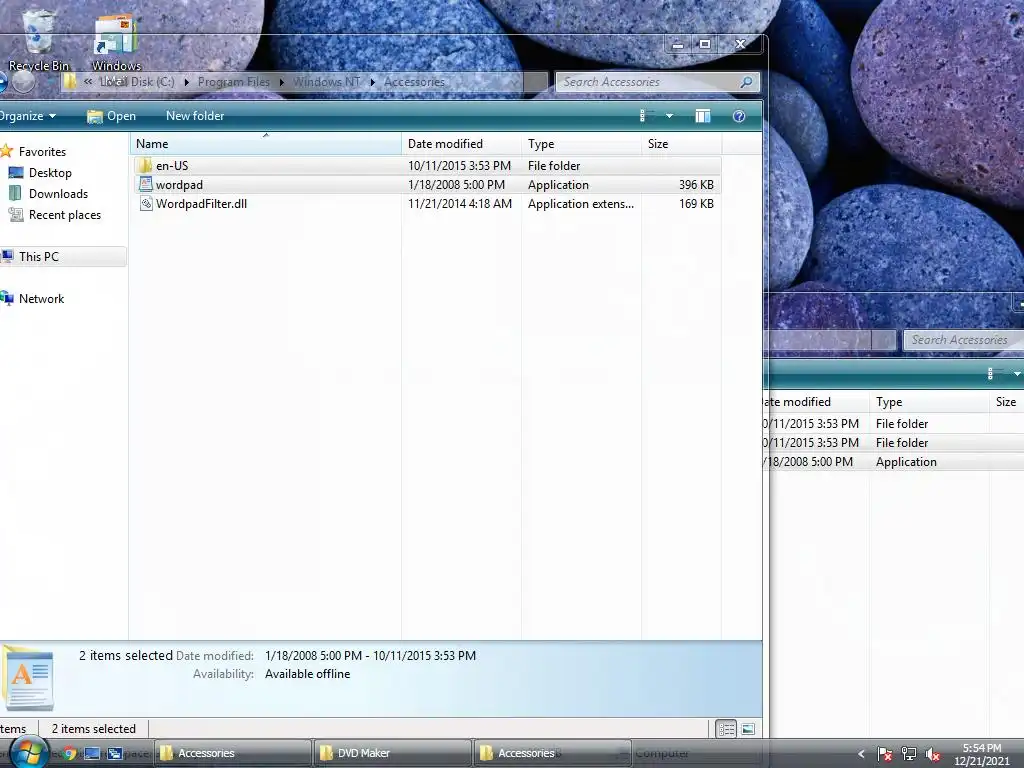Click the Switch between windows quick launch icon
Image resolution: width=1024 pixels, height=768 pixels.
click(115, 753)
